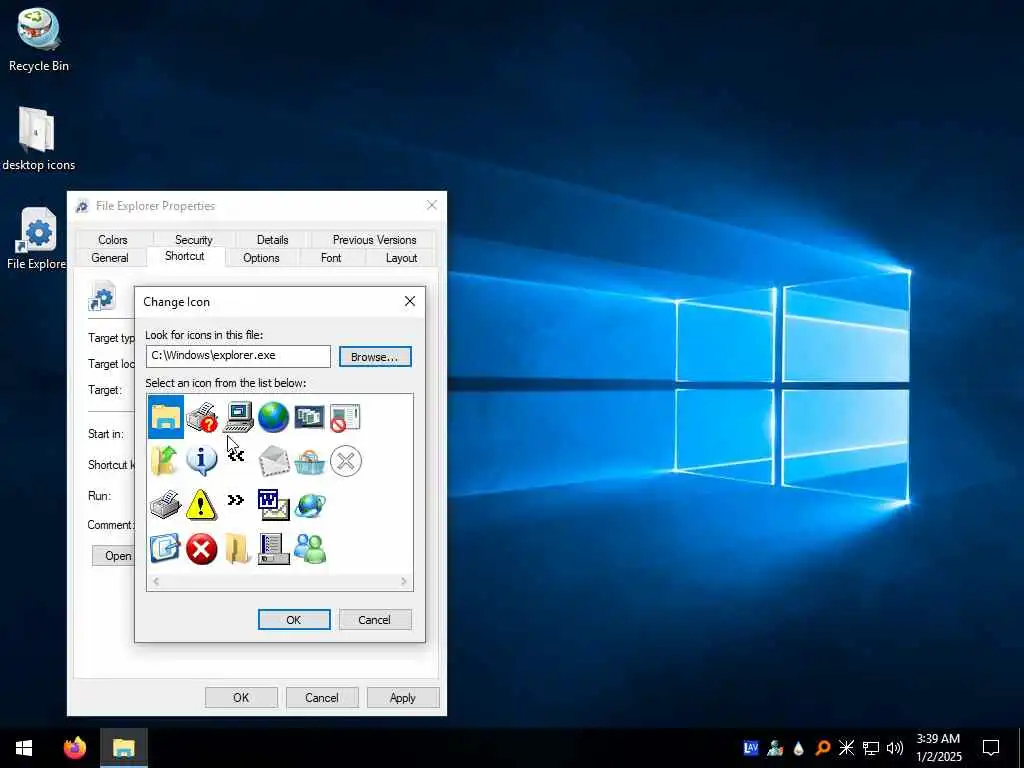This screenshot has width=1024, height=768.
Task: Open the network icon in system tray
Action: 871,748
